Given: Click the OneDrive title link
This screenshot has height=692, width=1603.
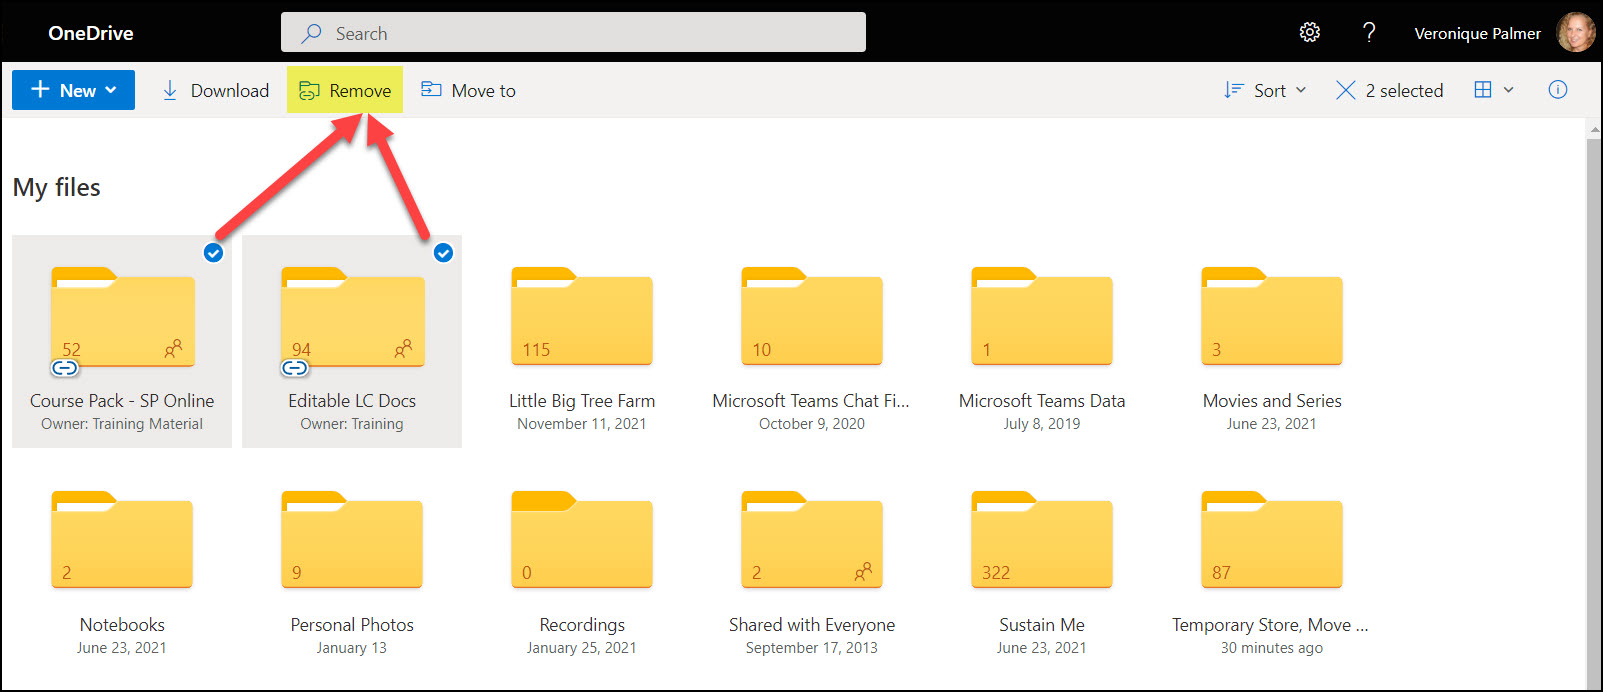Looking at the screenshot, I should (91, 33).
